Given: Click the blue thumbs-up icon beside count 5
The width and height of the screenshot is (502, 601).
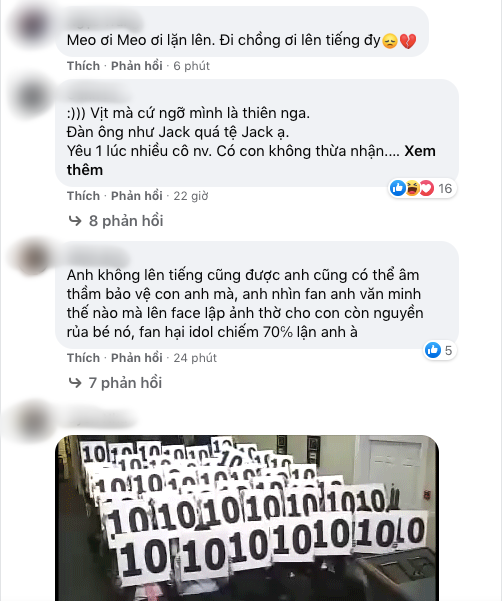Looking at the screenshot, I should tap(433, 350).
